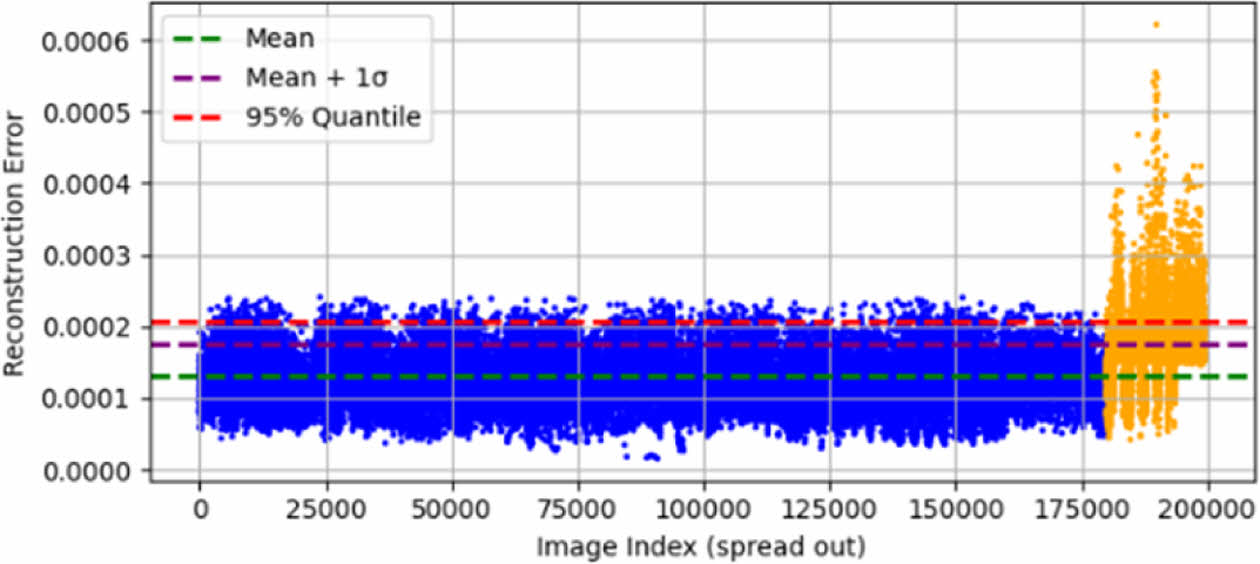This screenshot has width=1260, height=564.
Task: Select the red dashed swatch in legend
Action: 202,118
